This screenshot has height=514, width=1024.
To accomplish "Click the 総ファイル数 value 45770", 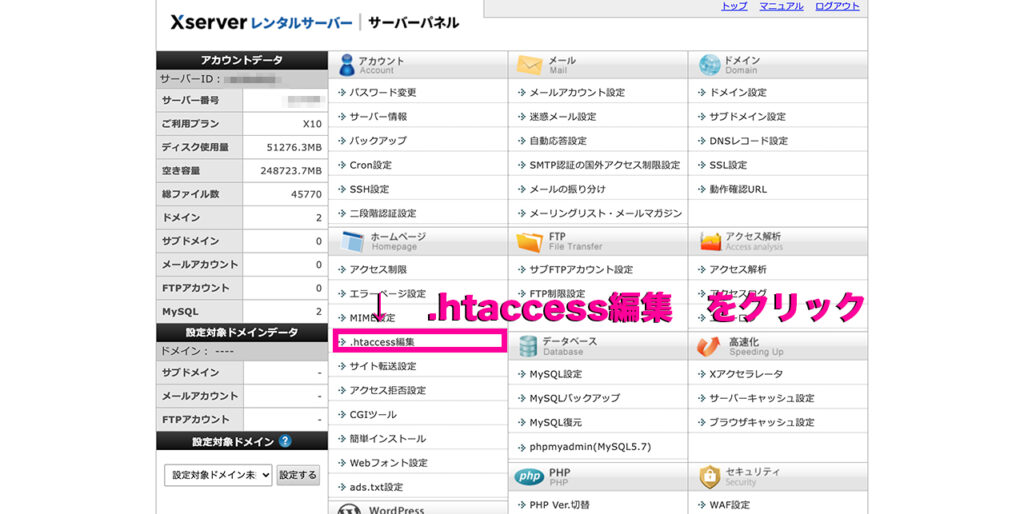I will 306,194.
